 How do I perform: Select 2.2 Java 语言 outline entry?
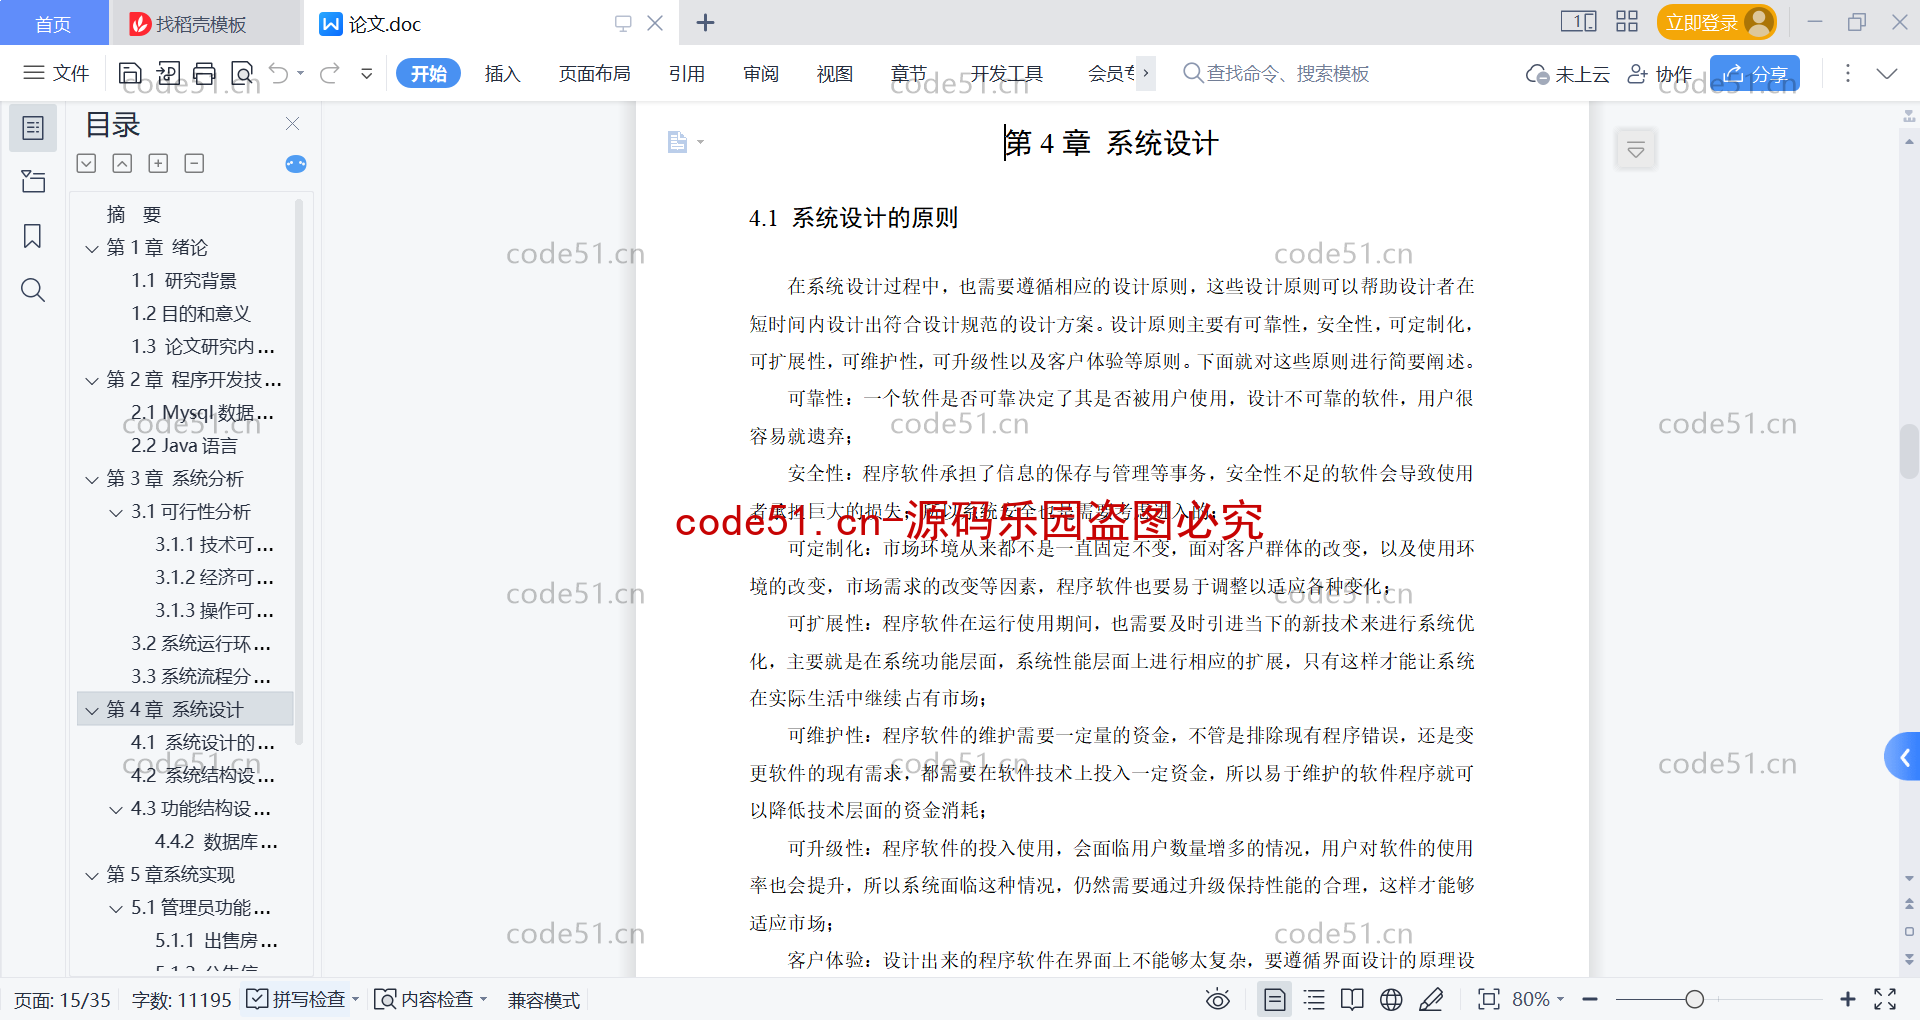click(x=185, y=446)
